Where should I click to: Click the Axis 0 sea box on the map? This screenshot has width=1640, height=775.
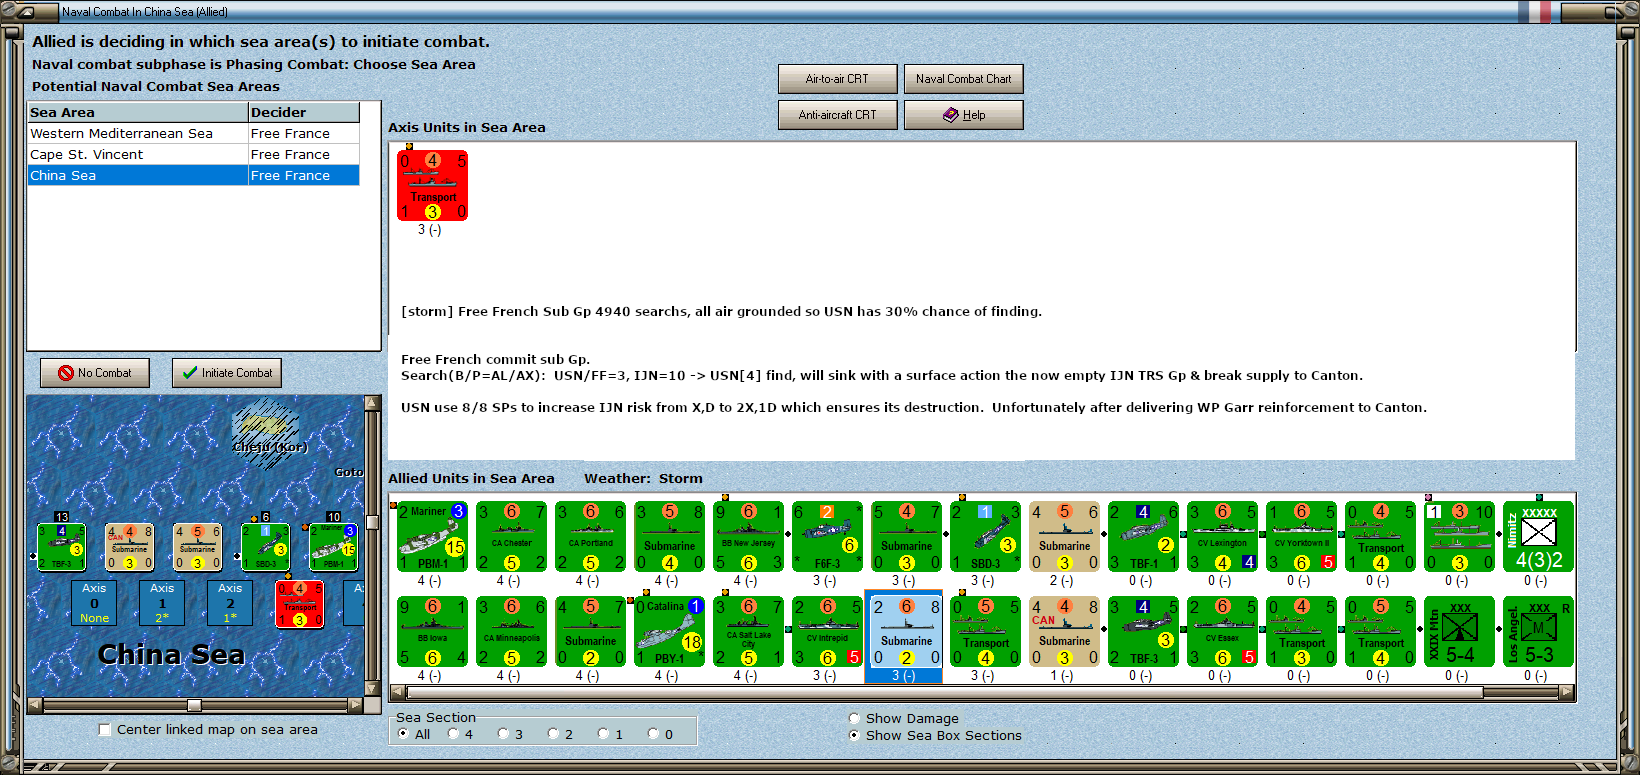[94, 603]
